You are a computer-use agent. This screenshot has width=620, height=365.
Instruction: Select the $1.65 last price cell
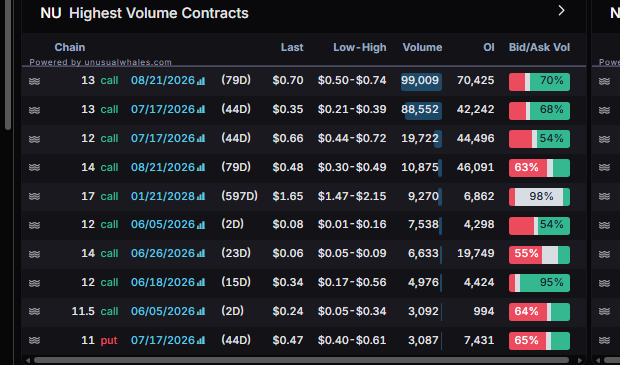(288, 196)
